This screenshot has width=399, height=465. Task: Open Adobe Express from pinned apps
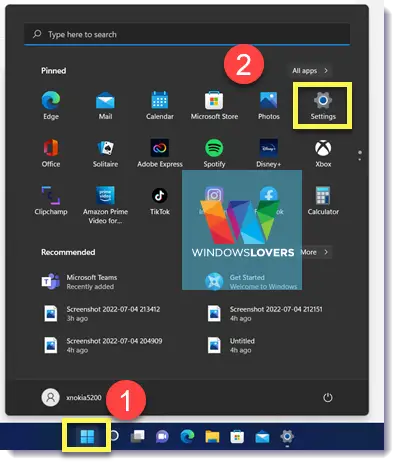click(x=160, y=154)
